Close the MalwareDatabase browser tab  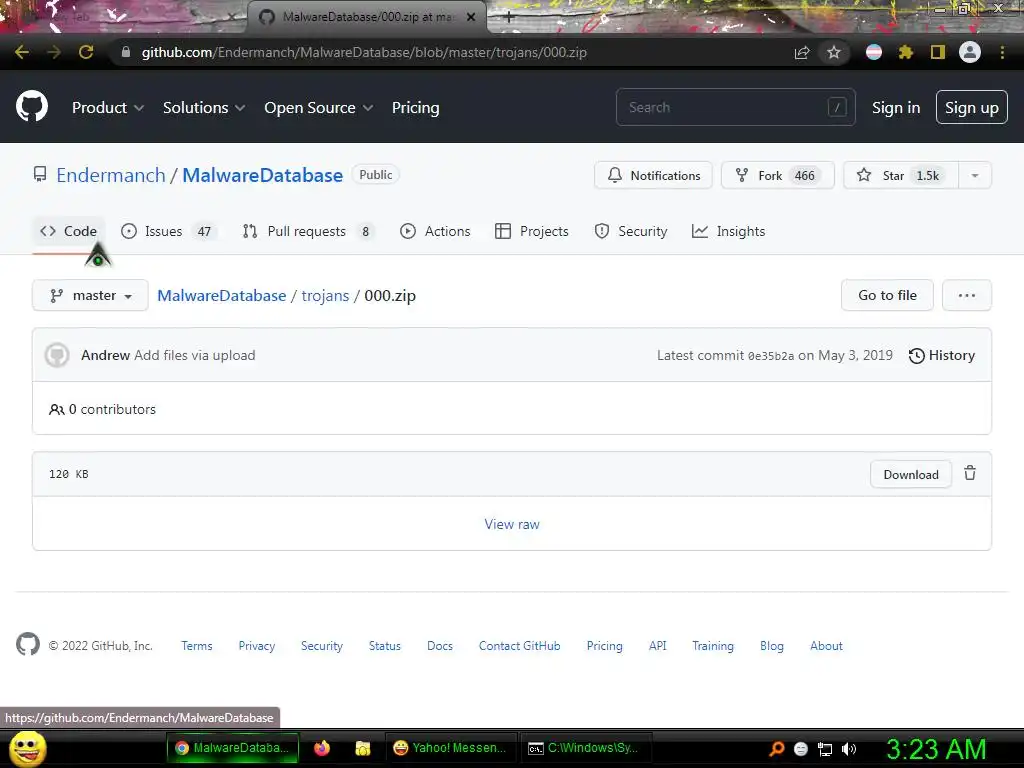click(471, 17)
